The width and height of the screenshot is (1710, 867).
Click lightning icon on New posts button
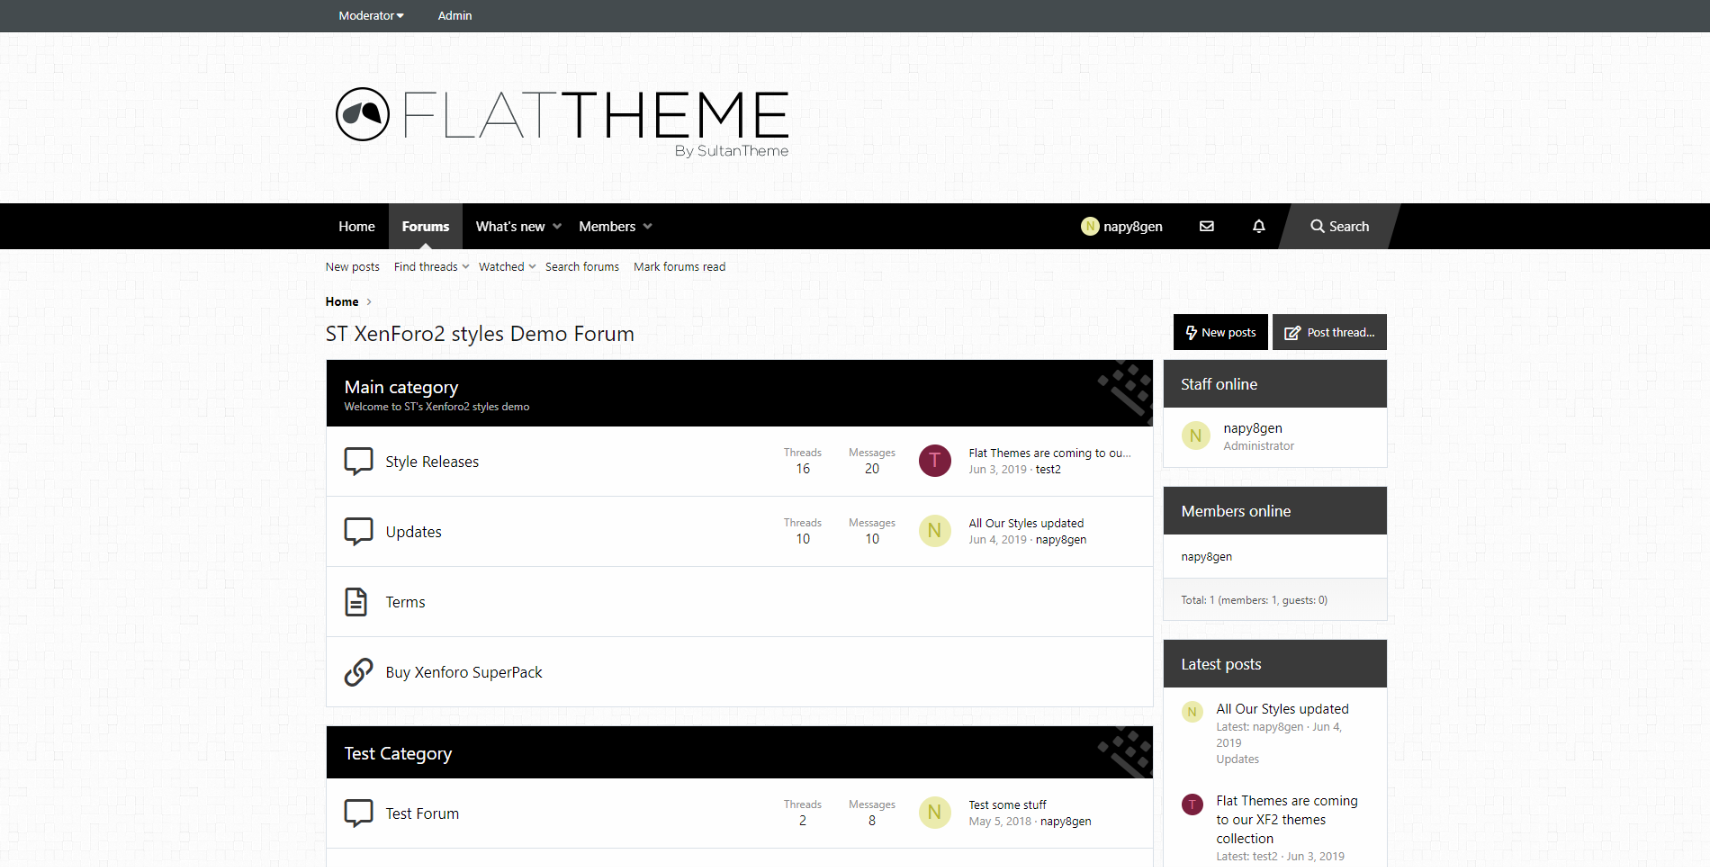tap(1191, 332)
